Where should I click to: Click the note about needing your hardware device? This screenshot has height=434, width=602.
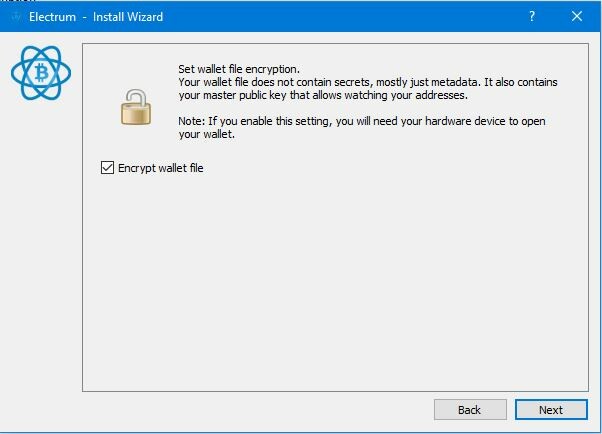pos(362,128)
